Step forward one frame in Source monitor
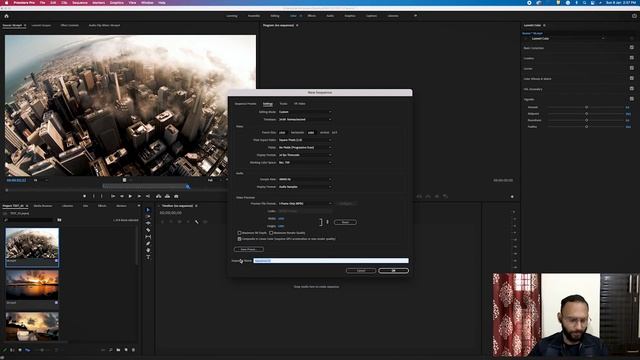The height and width of the screenshot is (360, 640). coord(139,196)
